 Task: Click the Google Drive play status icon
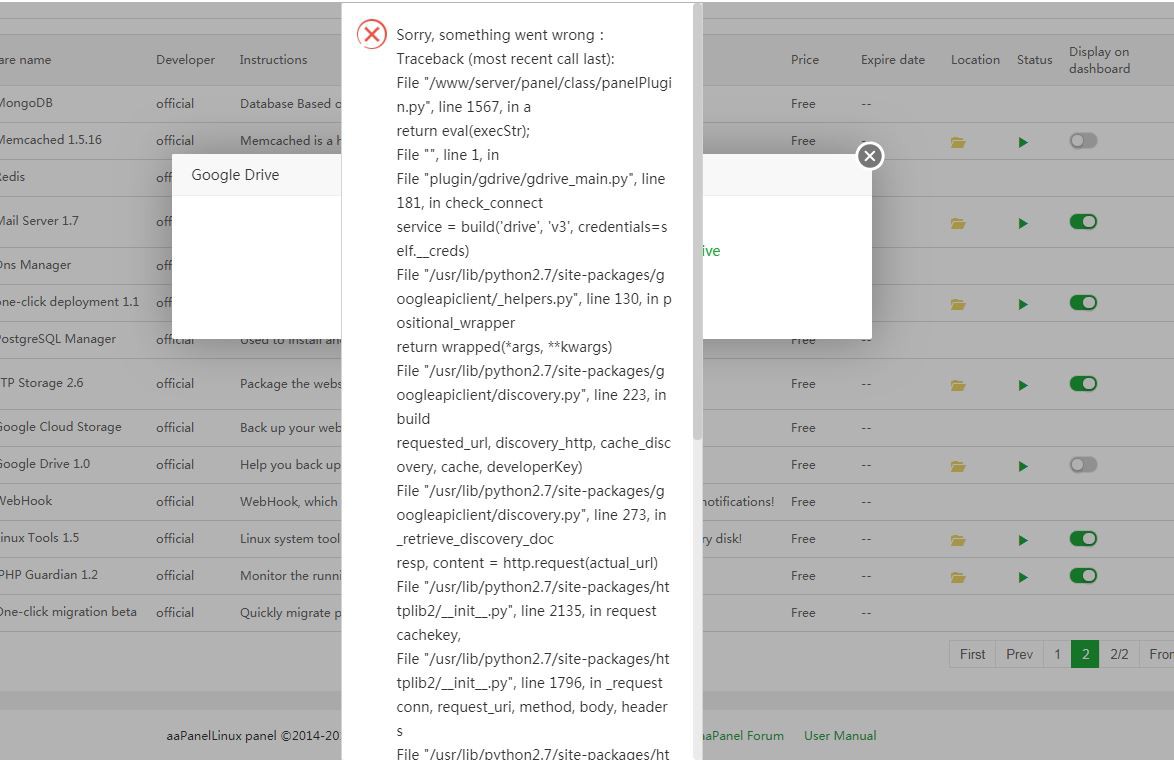tap(1023, 466)
